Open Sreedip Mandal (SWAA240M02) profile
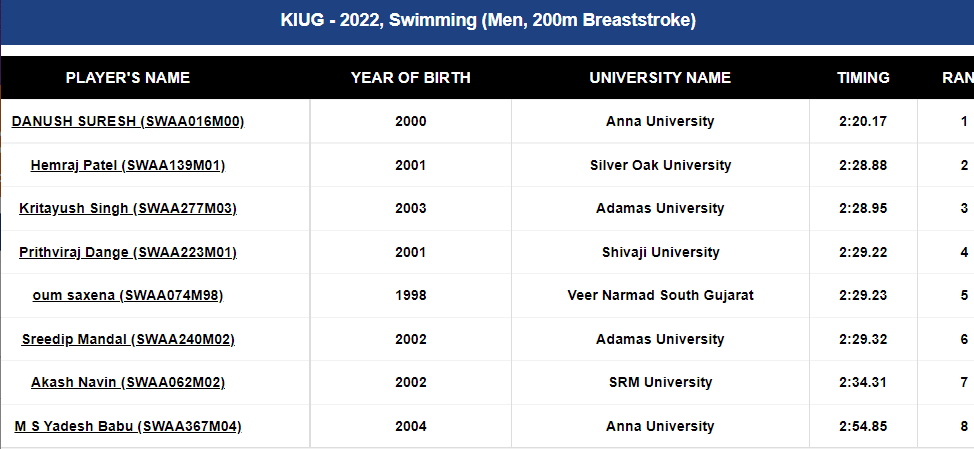The image size is (974, 449). click(x=128, y=339)
